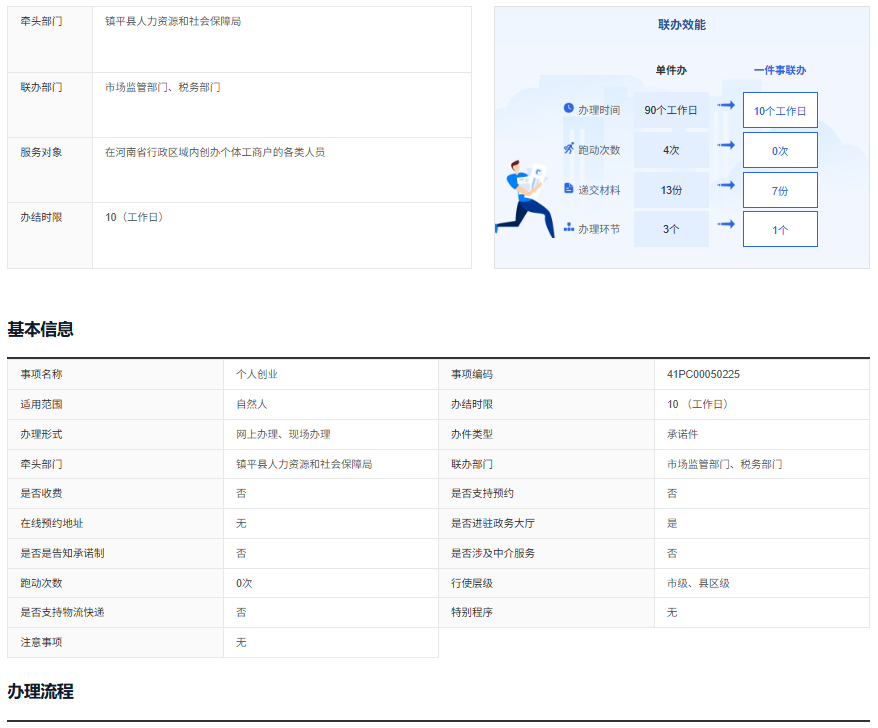Image resolution: width=878 pixels, height=728 pixels.
Task: Click the outlined 10个工作日 box
Action: pyautogui.click(x=779, y=110)
